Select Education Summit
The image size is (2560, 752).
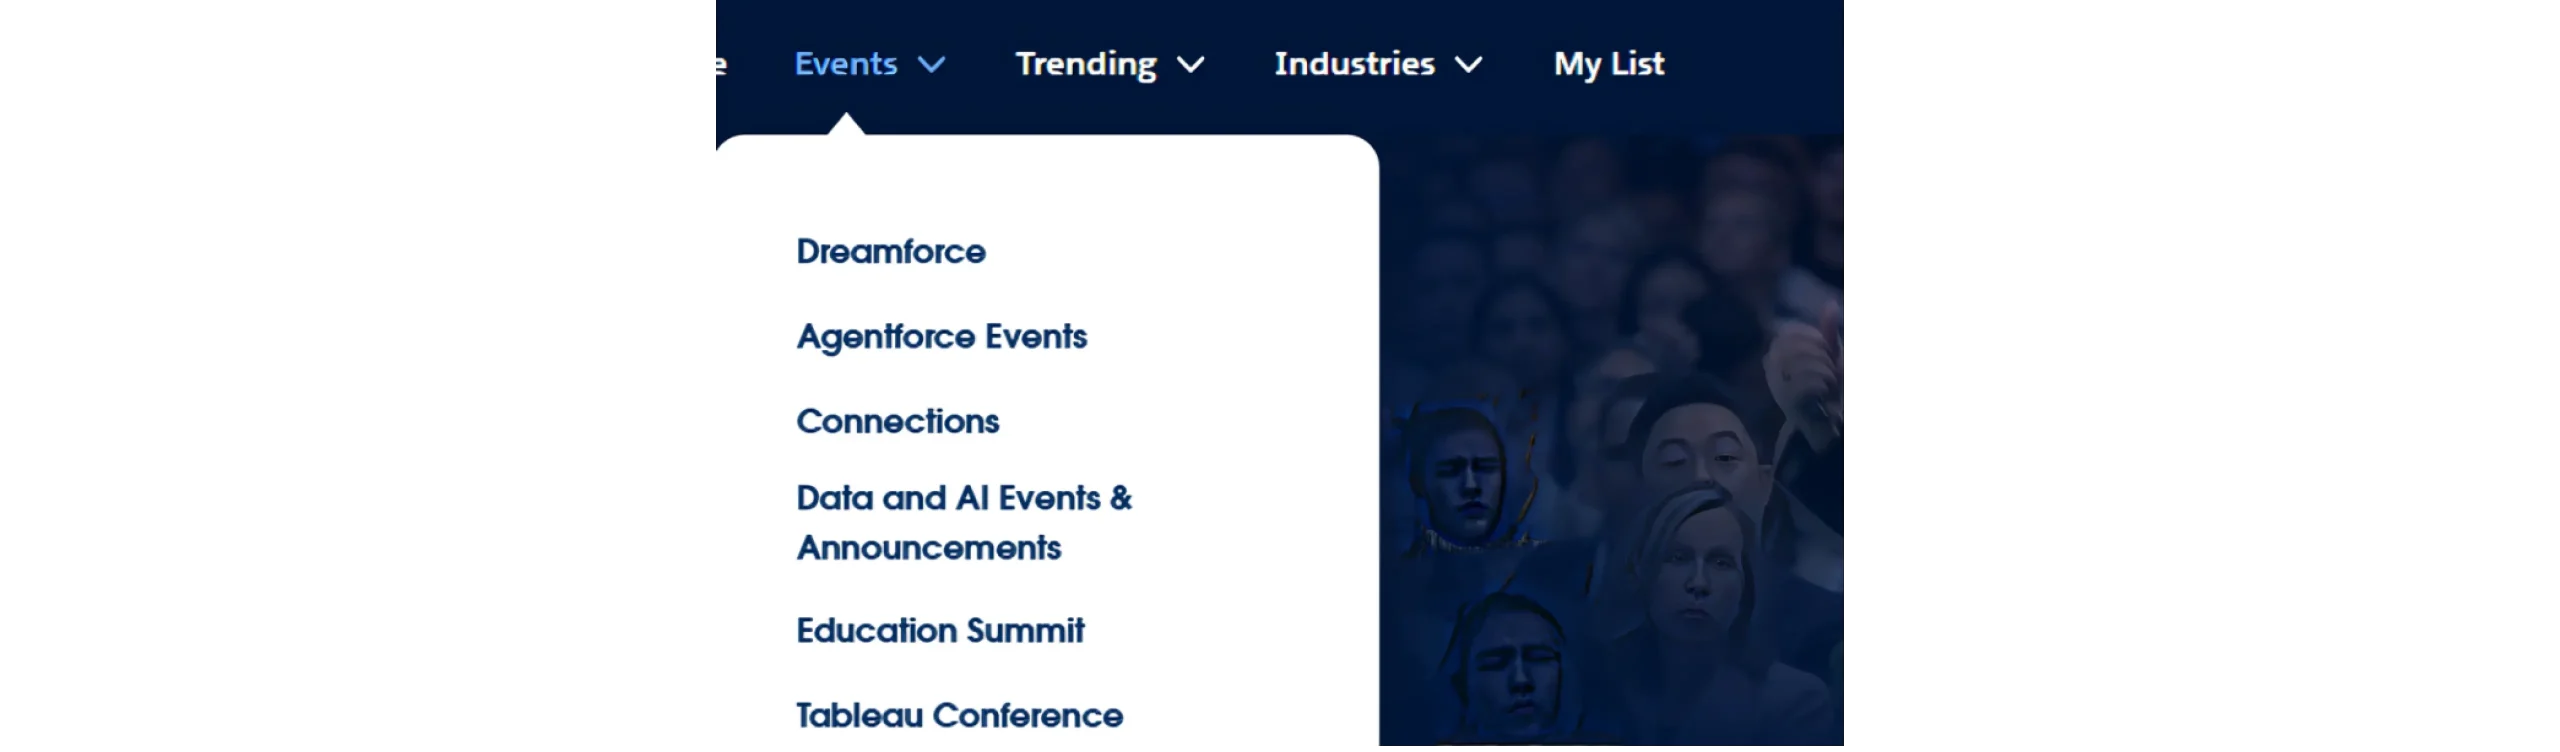tap(939, 630)
